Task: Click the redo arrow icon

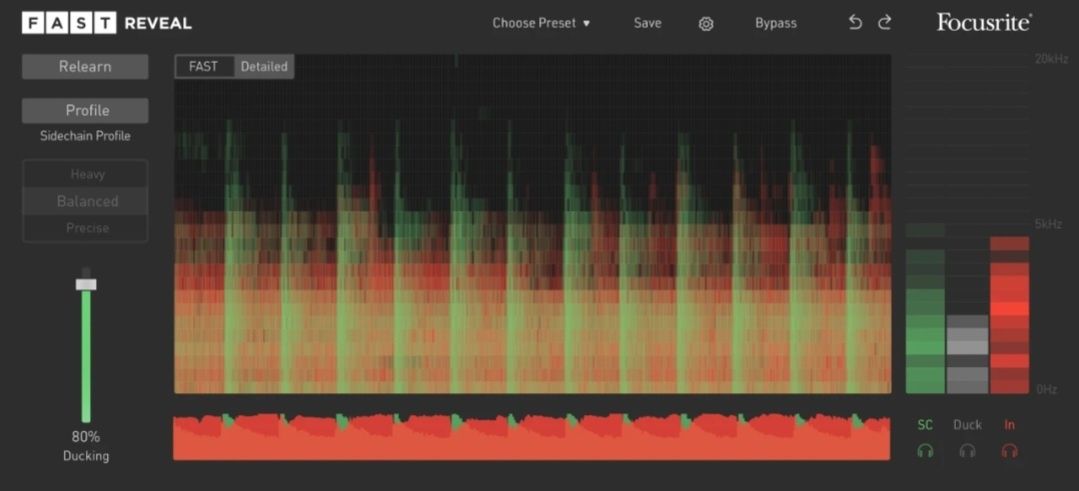Action: click(x=885, y=23)
